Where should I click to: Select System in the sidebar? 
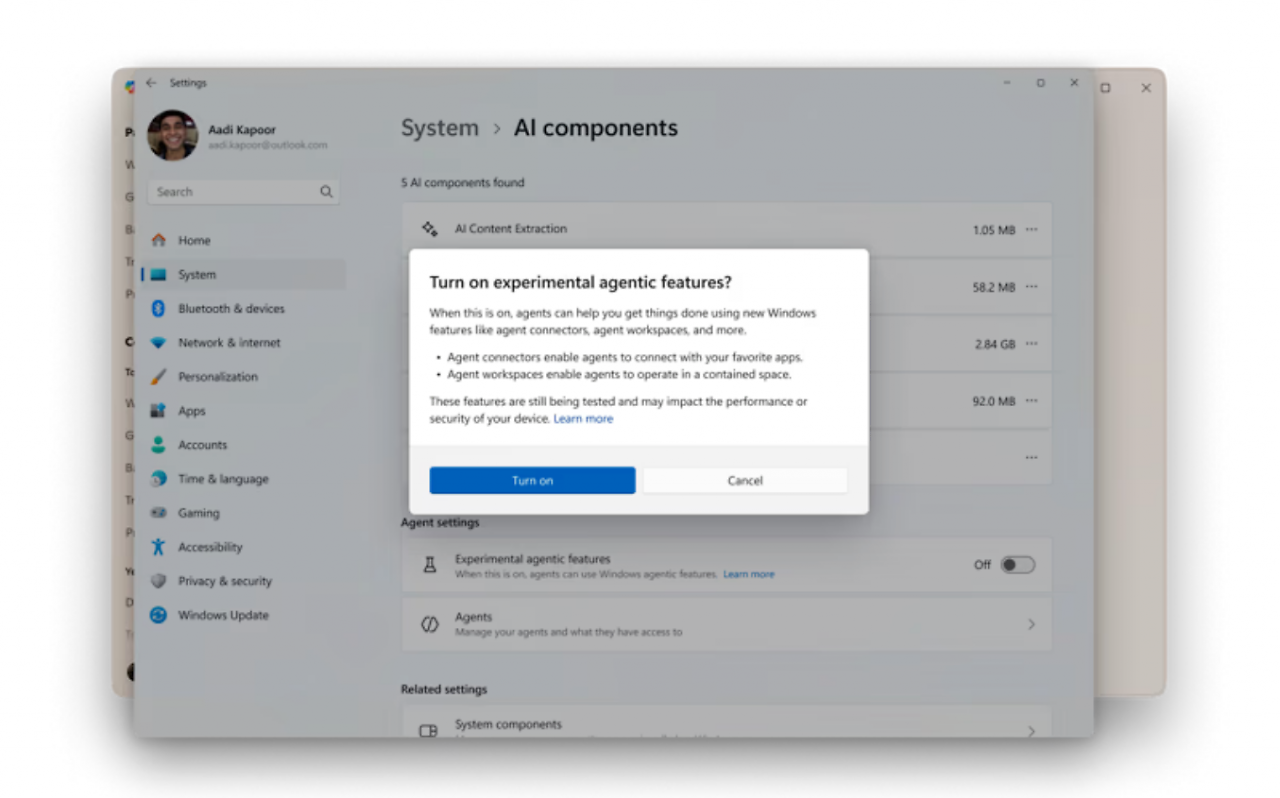(x=244, y=274)
